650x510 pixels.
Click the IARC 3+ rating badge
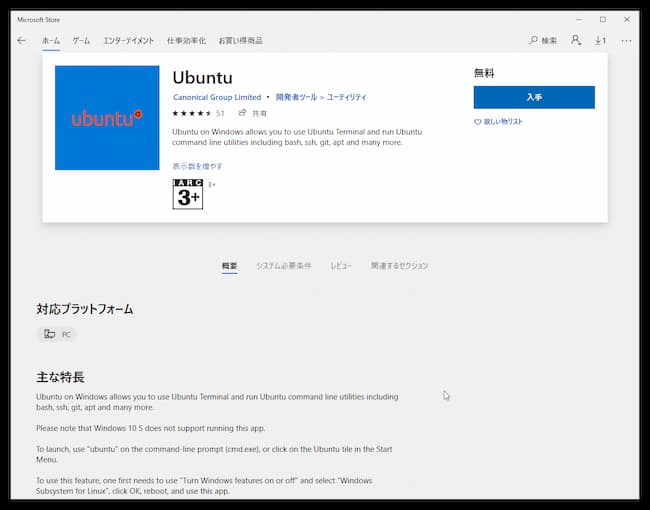[x=188, y=194]
